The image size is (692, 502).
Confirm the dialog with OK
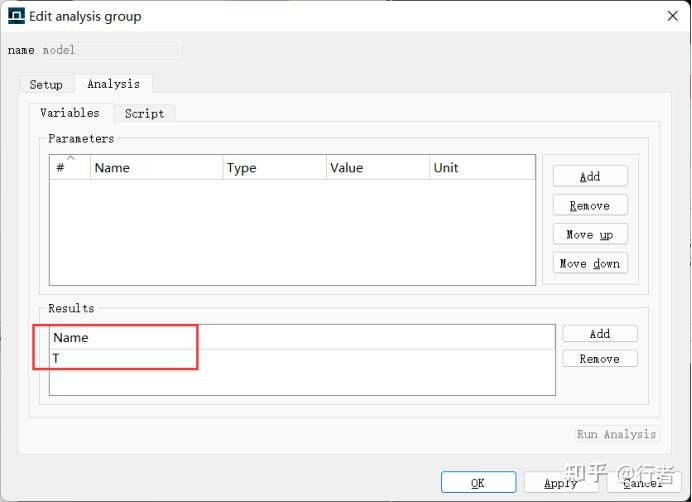[478, 483]
